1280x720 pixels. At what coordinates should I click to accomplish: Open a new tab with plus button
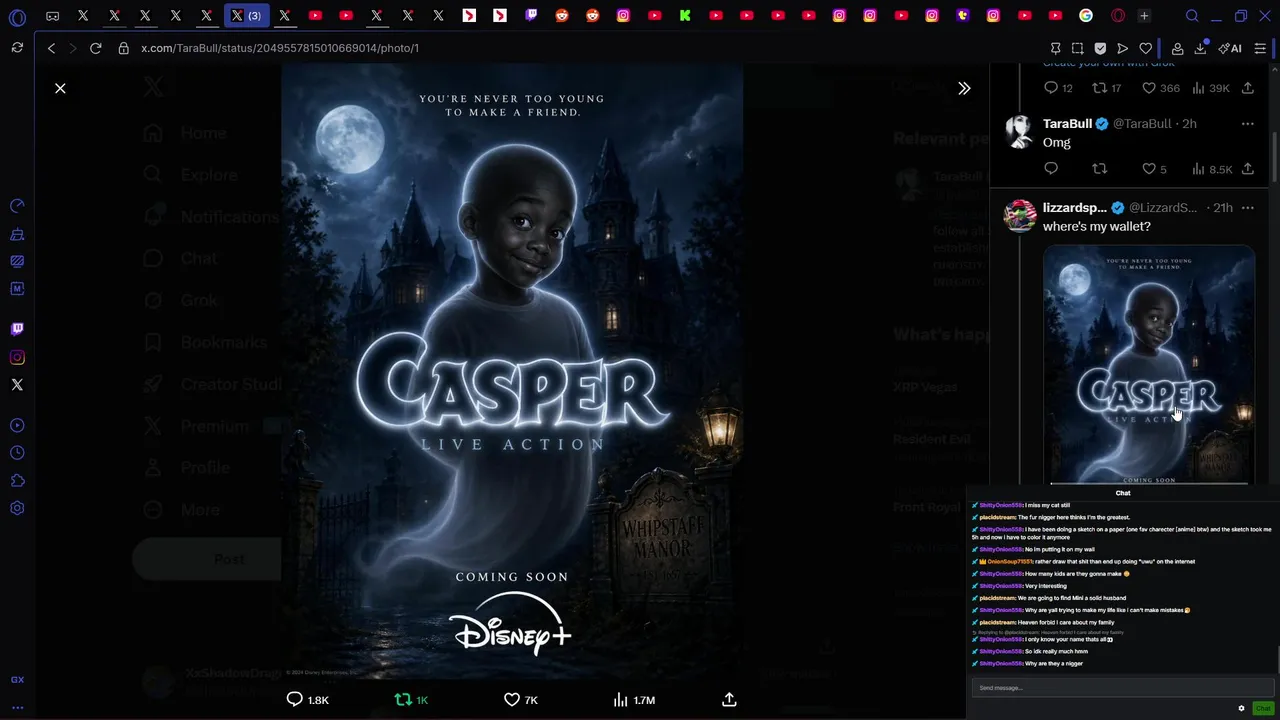click(x=1144, y=16)
